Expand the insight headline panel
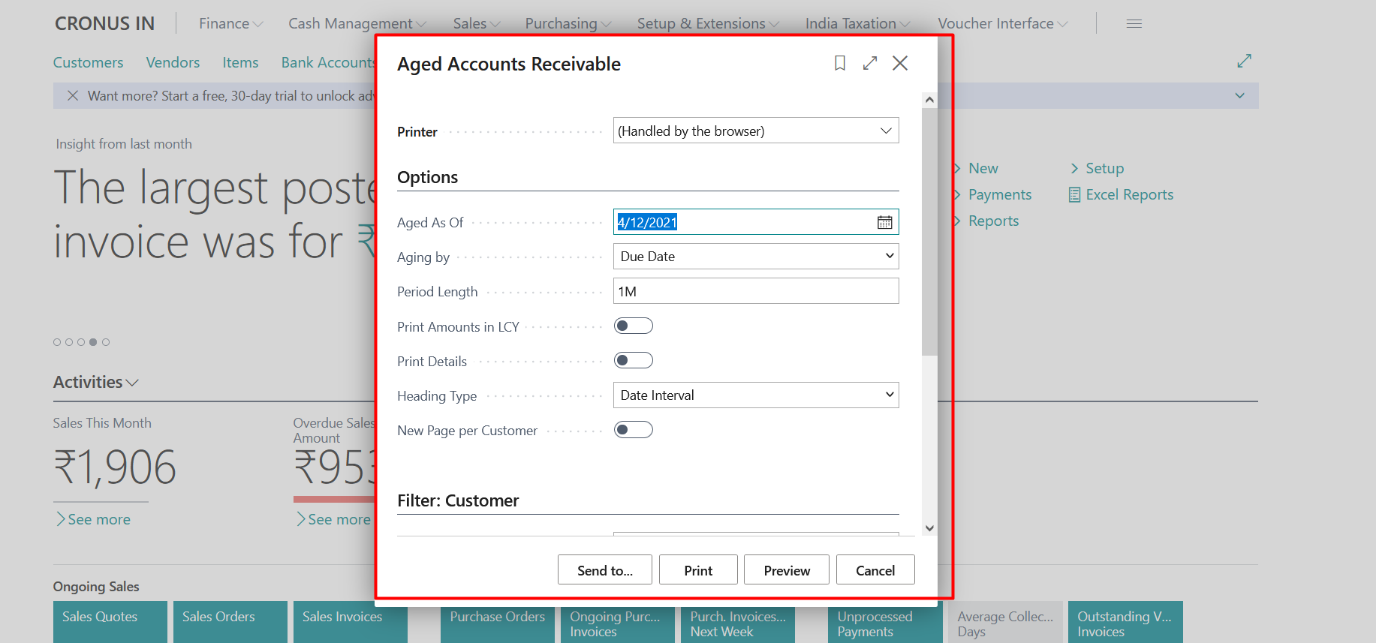Screen dimensions: 1376x643 [x=1243, y=60]
